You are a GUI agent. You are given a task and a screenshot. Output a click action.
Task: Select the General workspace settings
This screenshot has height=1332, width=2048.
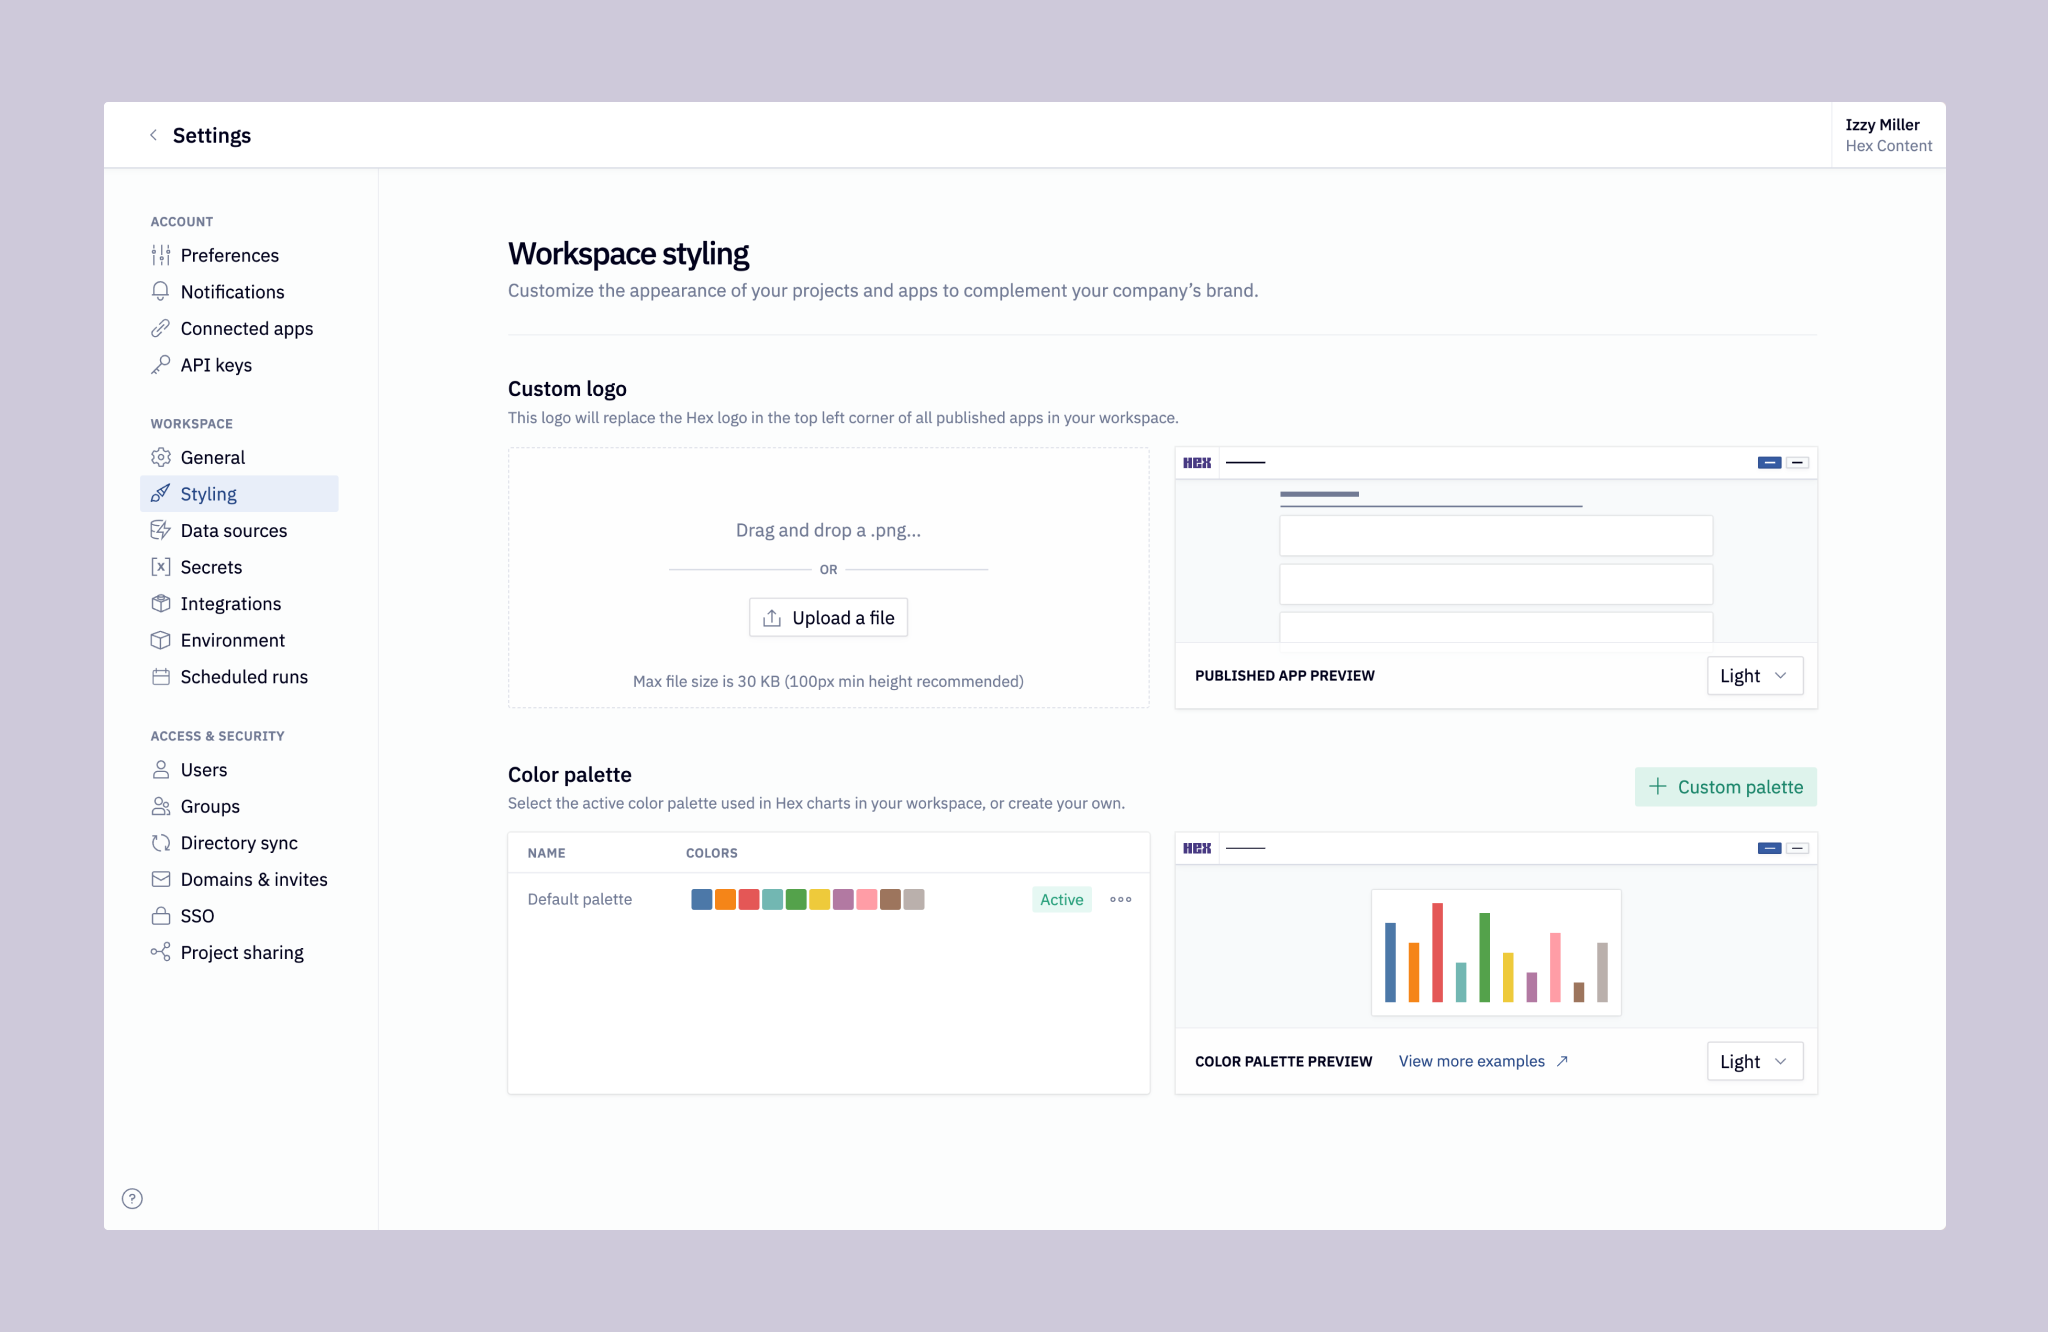pyautogui.click(x=213, y=455)
